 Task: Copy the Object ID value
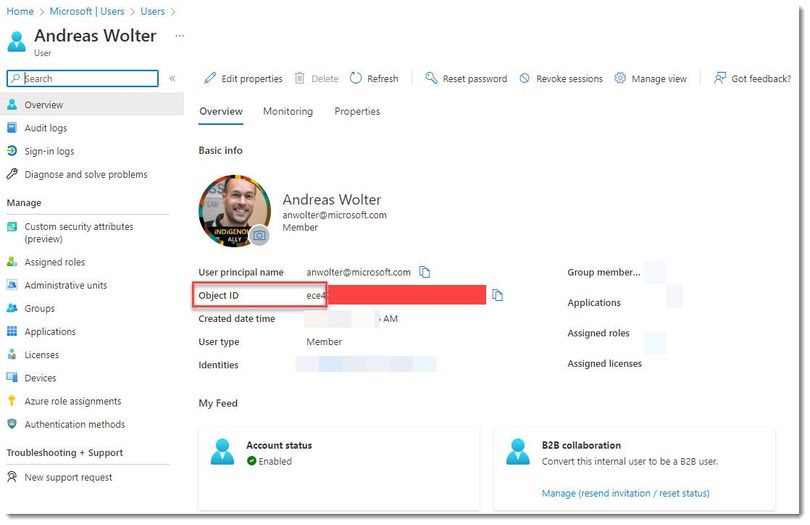pyautogui.click(x=497, y=295)
